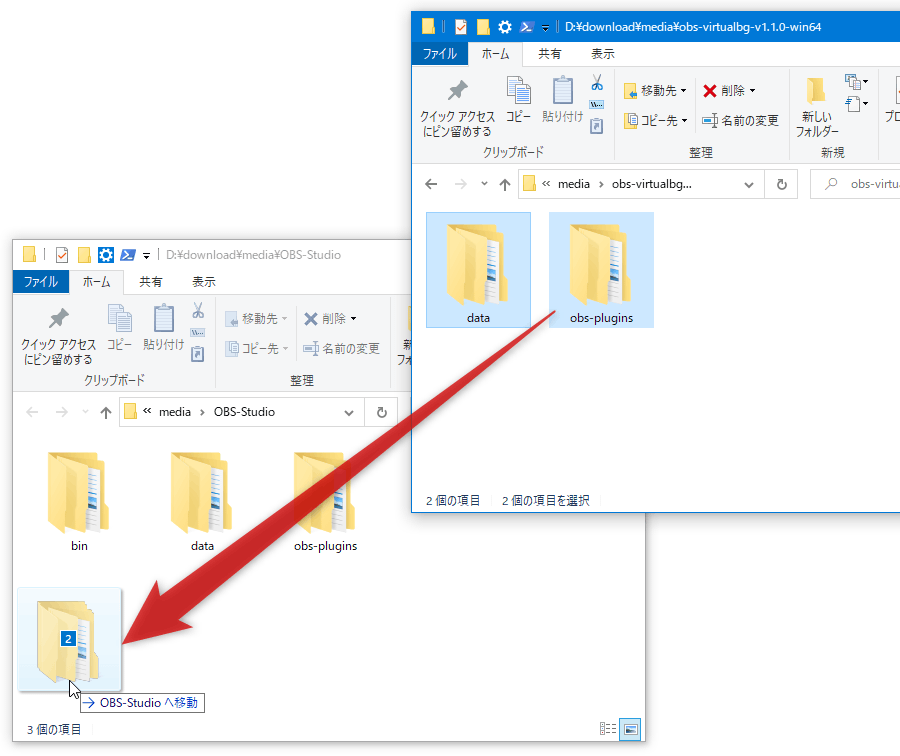The height and width of the screenshot is (756, 900).
Task: Refresh the OBS-Studio folder view
Action: tap(382, 413)
